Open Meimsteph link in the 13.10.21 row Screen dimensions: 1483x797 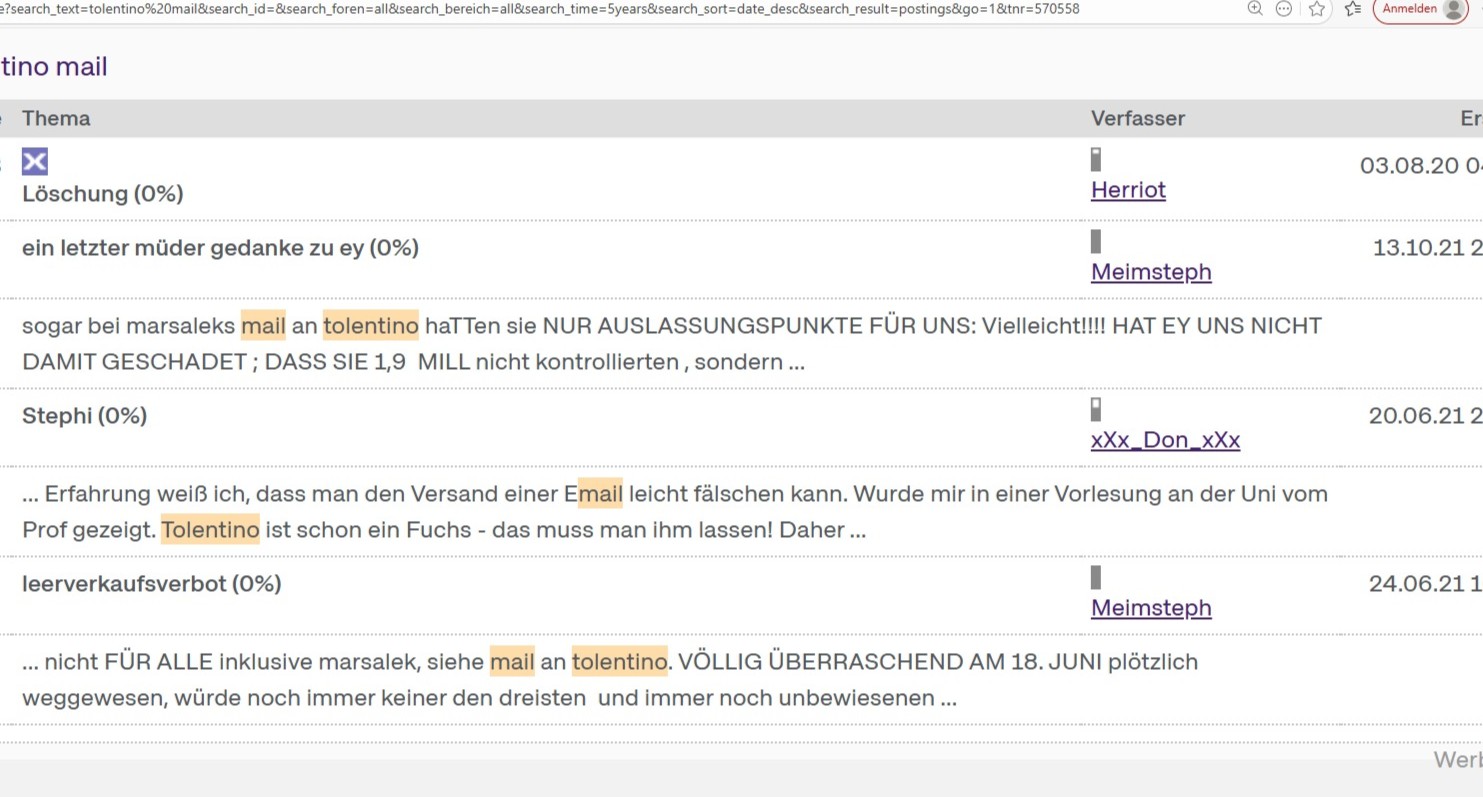point(1151,272)
